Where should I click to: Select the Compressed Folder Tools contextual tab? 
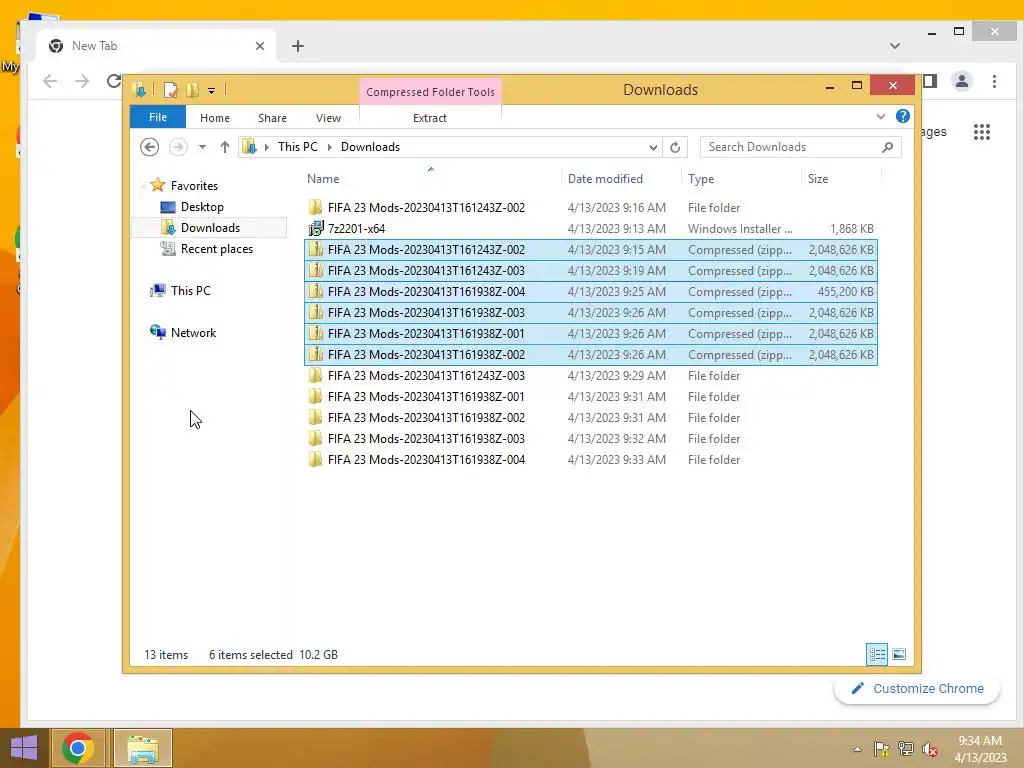tap(430, 92)
